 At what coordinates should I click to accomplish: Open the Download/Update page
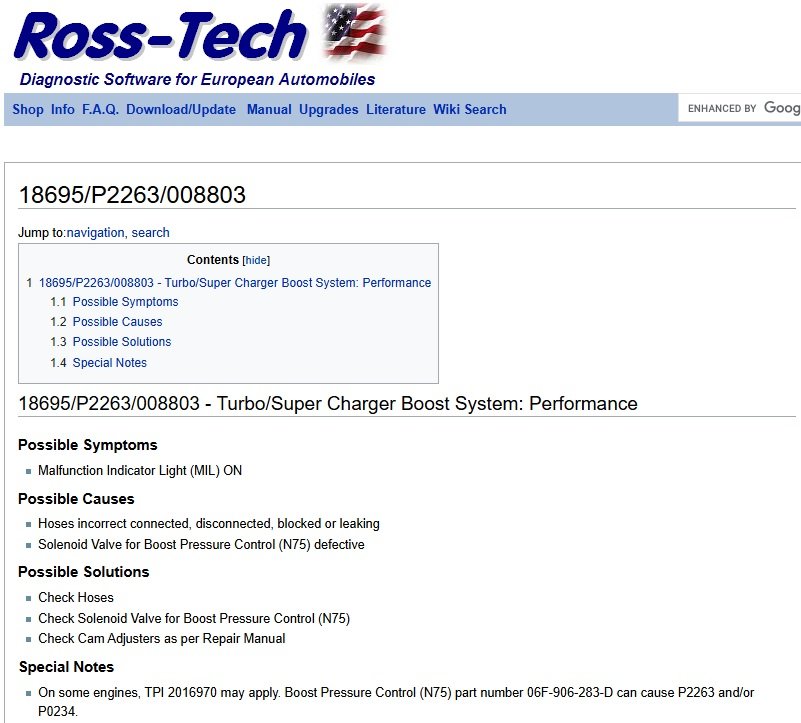pyautogui.click(x=181, y=110)
